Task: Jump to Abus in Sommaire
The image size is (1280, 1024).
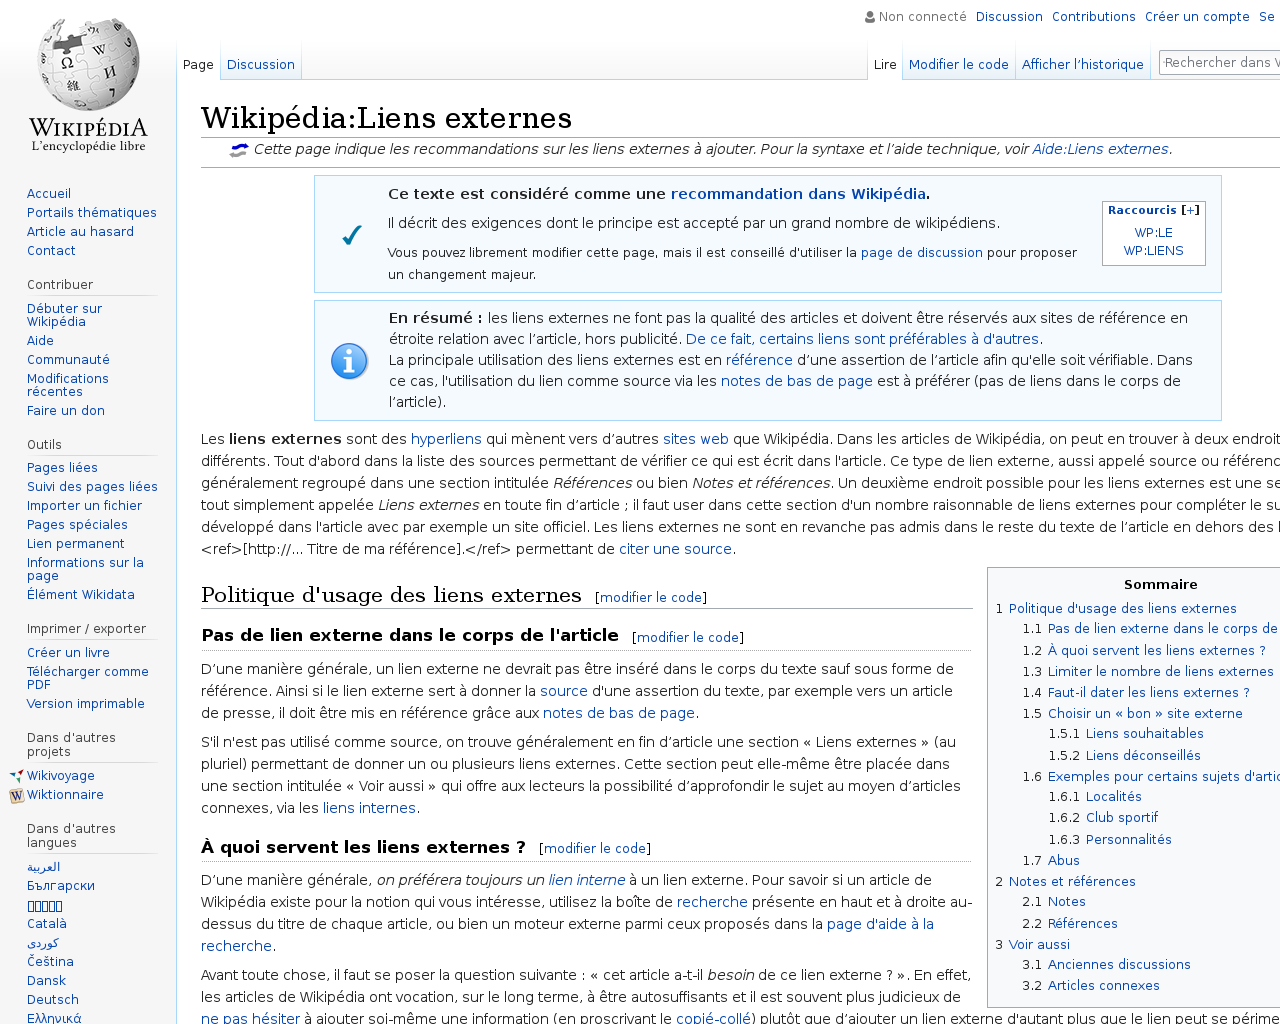Action: tap(1064, 861)
